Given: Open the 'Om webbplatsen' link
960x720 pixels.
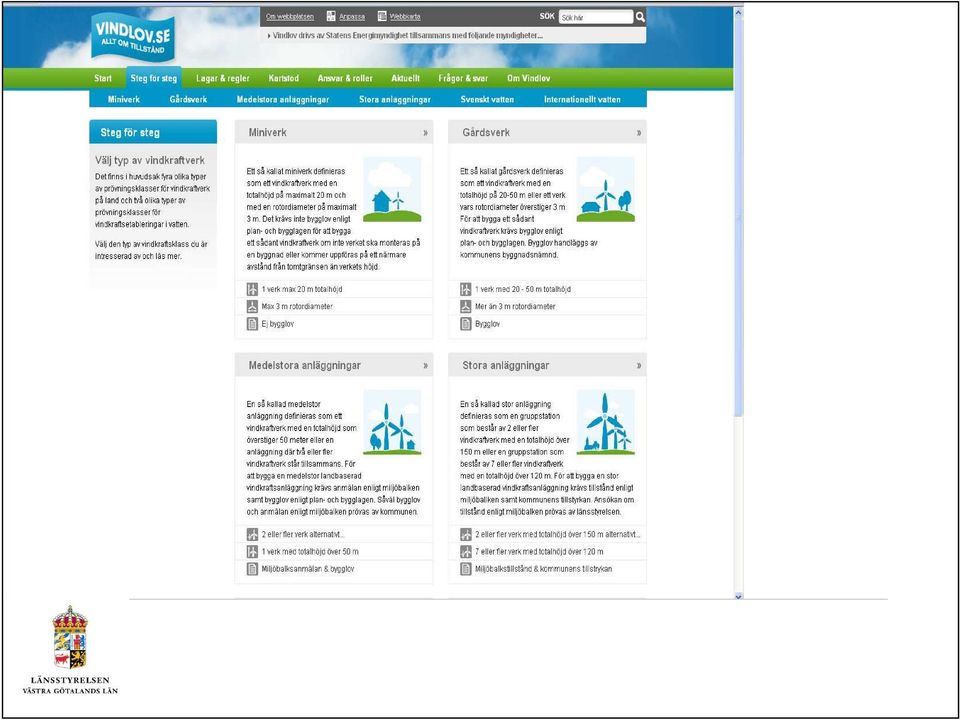Looking at the screenshot, I should [x=290, y=17].
